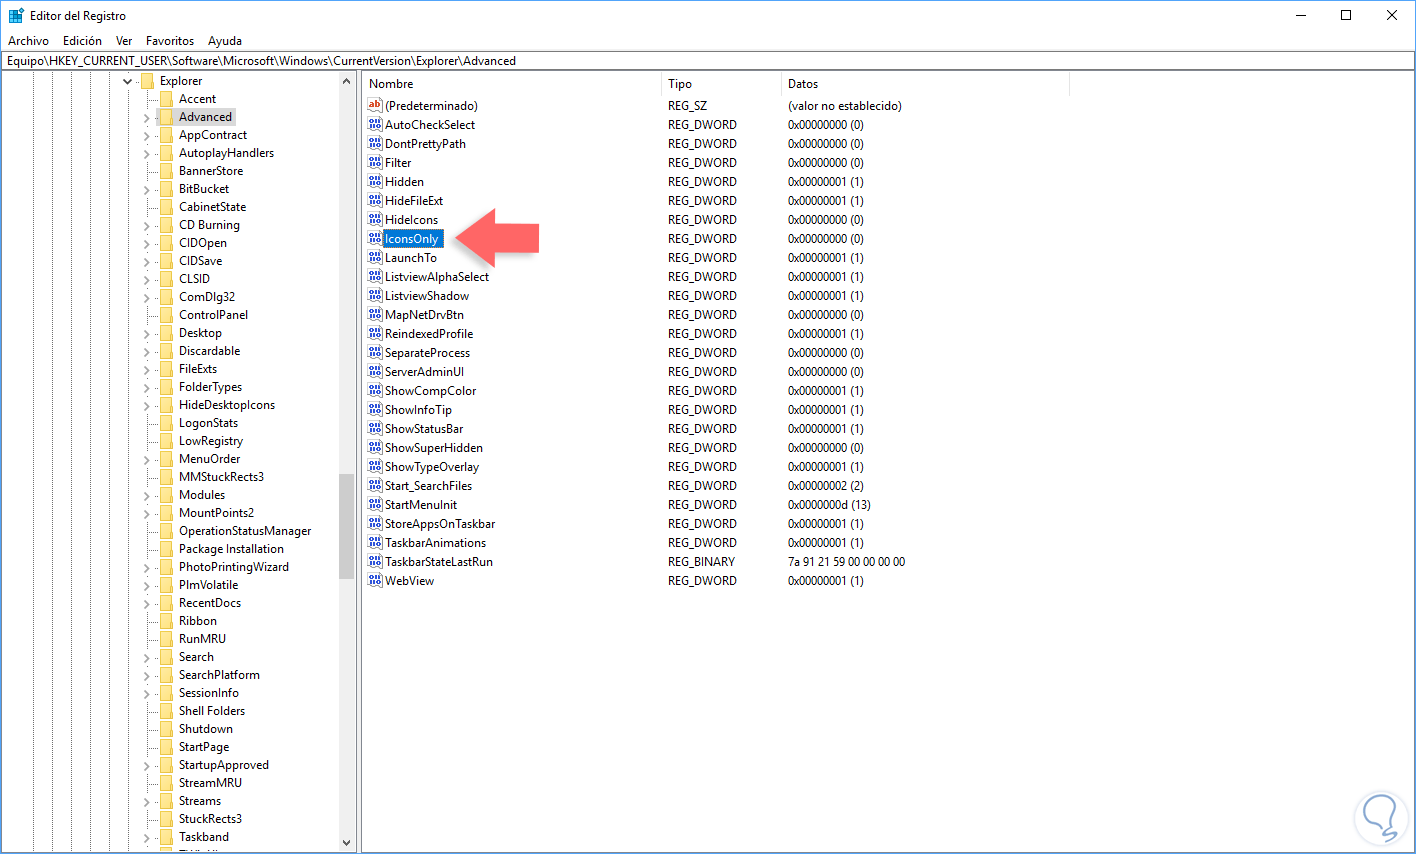
Task: Select the ShowTypeOverlay value name
Action: pyautogui.click(x=432, y=467)
